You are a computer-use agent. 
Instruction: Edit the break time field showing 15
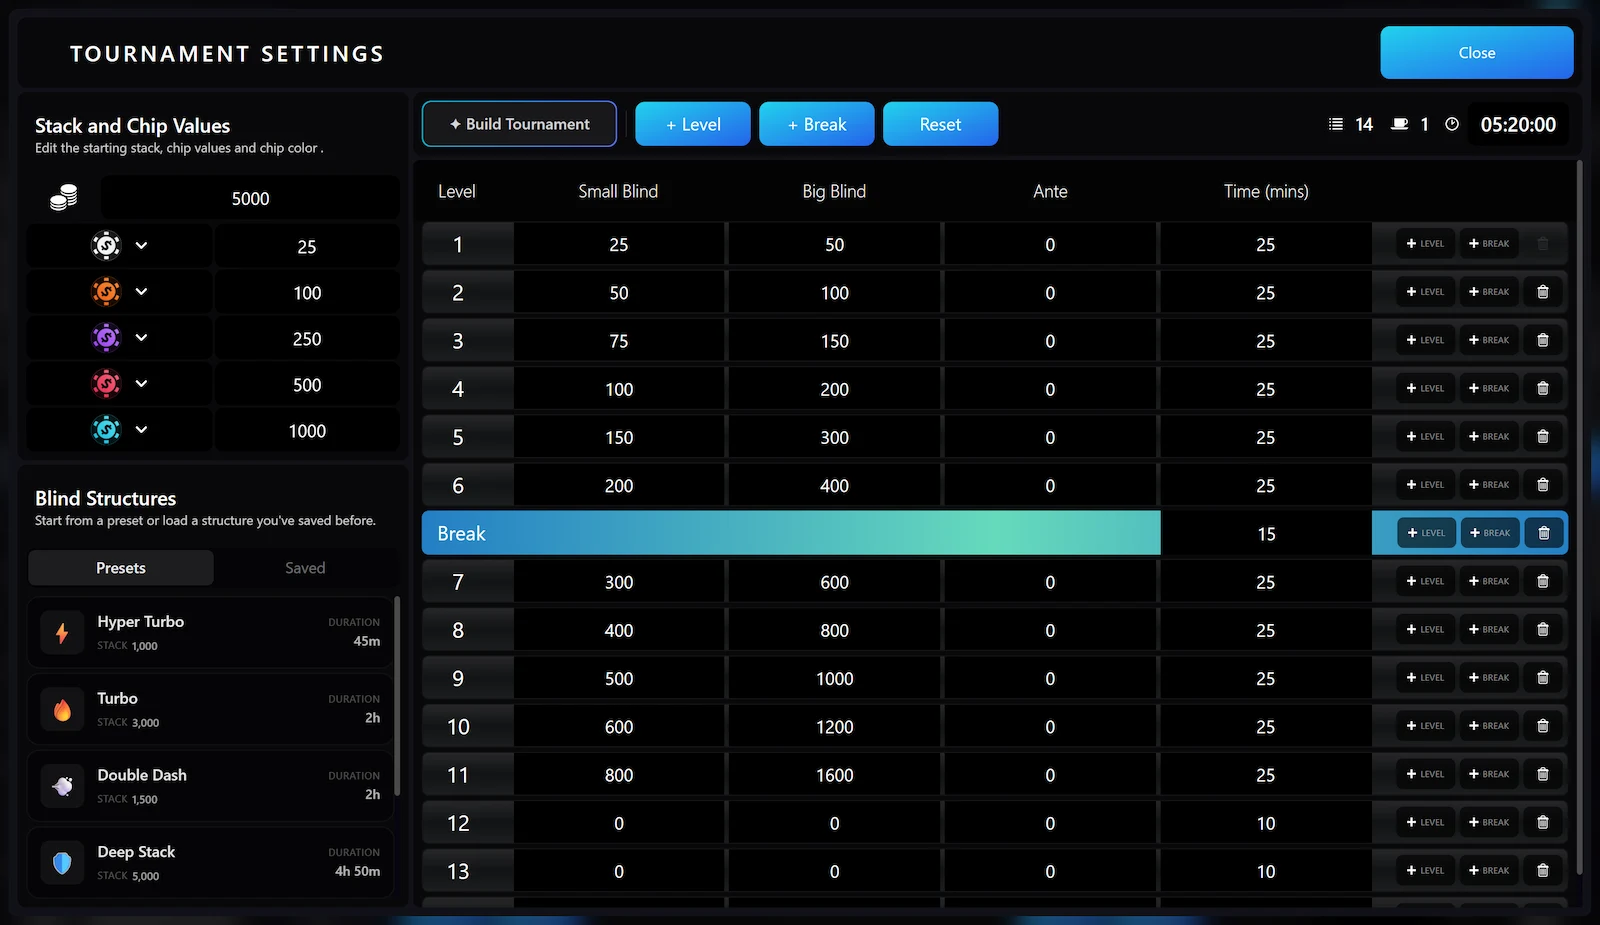click(x=1266, y=534)
